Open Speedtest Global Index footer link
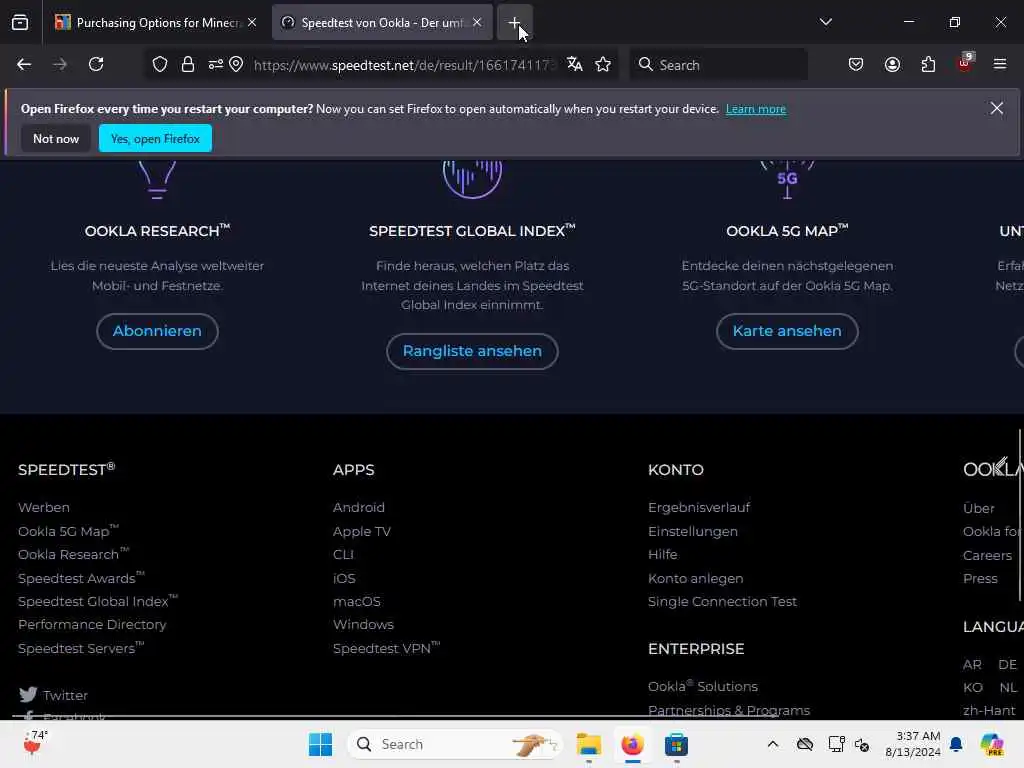 point(97,601)
